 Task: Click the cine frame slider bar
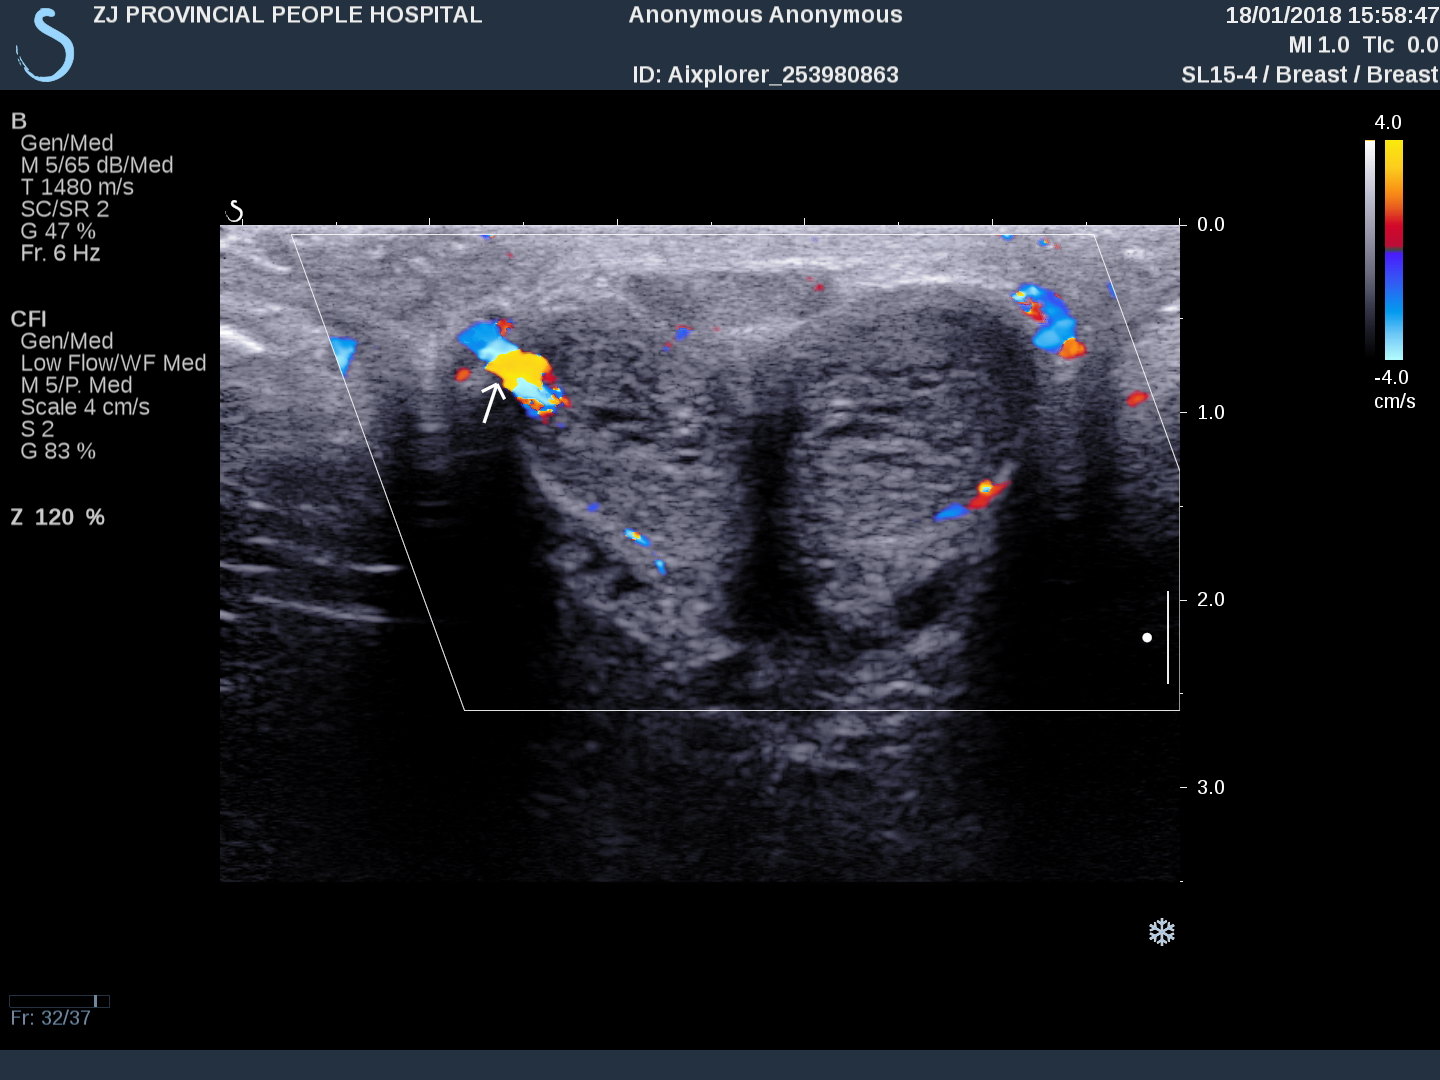(59, 1001)
